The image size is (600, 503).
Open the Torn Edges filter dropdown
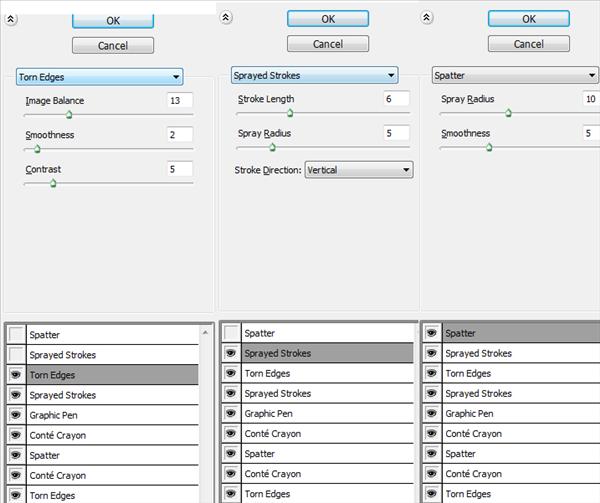99,77
